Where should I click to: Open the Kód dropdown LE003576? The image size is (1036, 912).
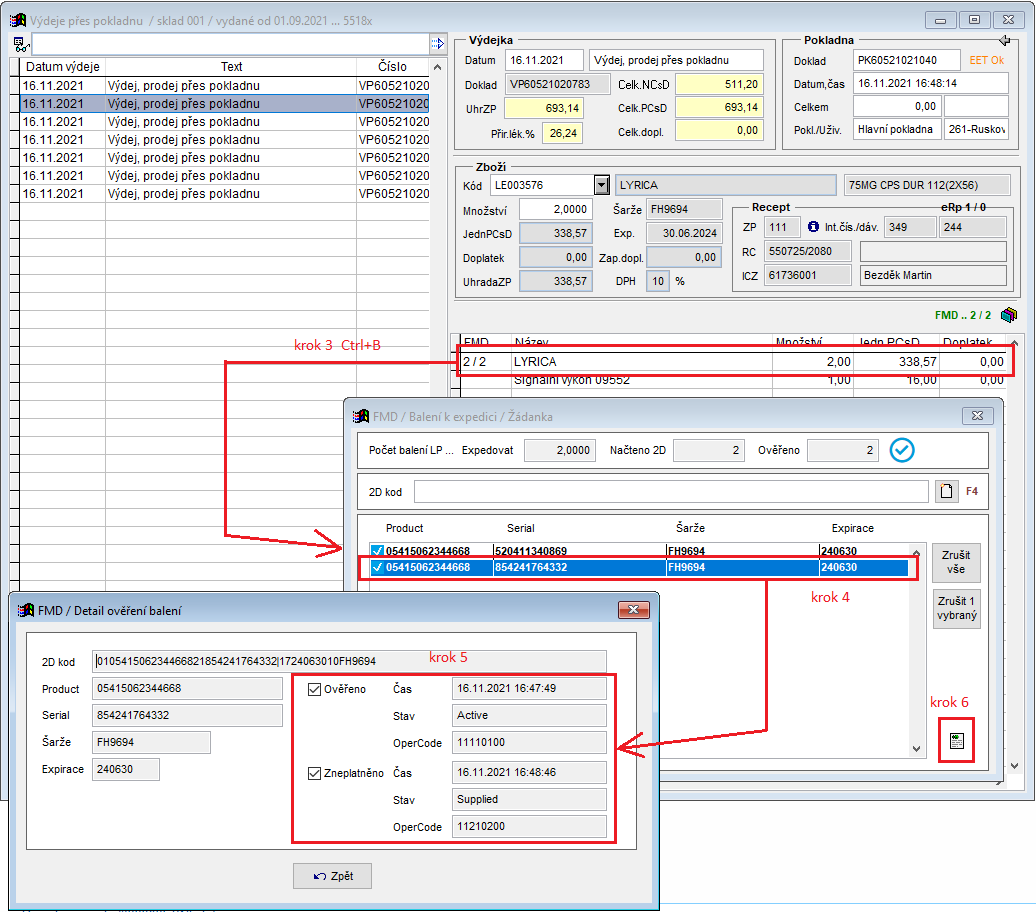(601, 185)
